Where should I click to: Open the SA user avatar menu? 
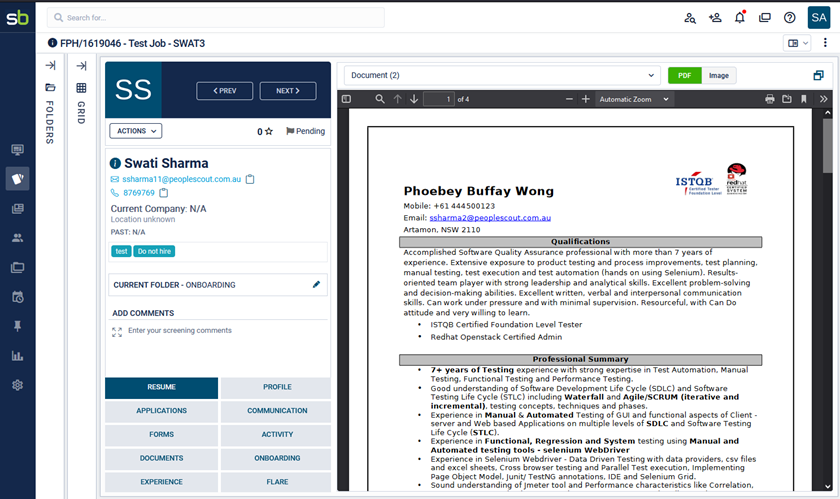[x=819, y=18]
